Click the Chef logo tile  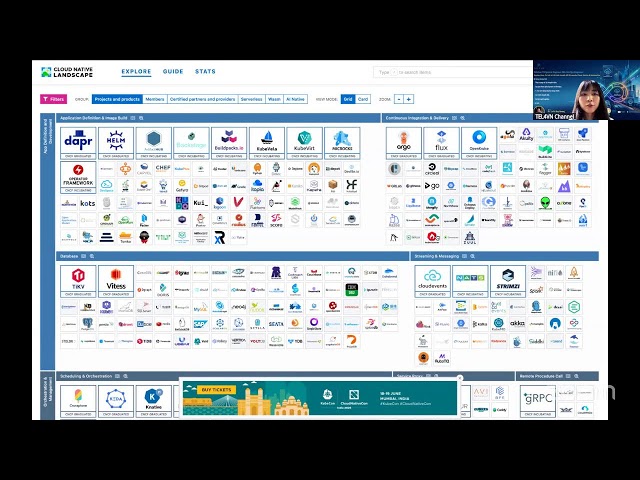pos(163,169)
